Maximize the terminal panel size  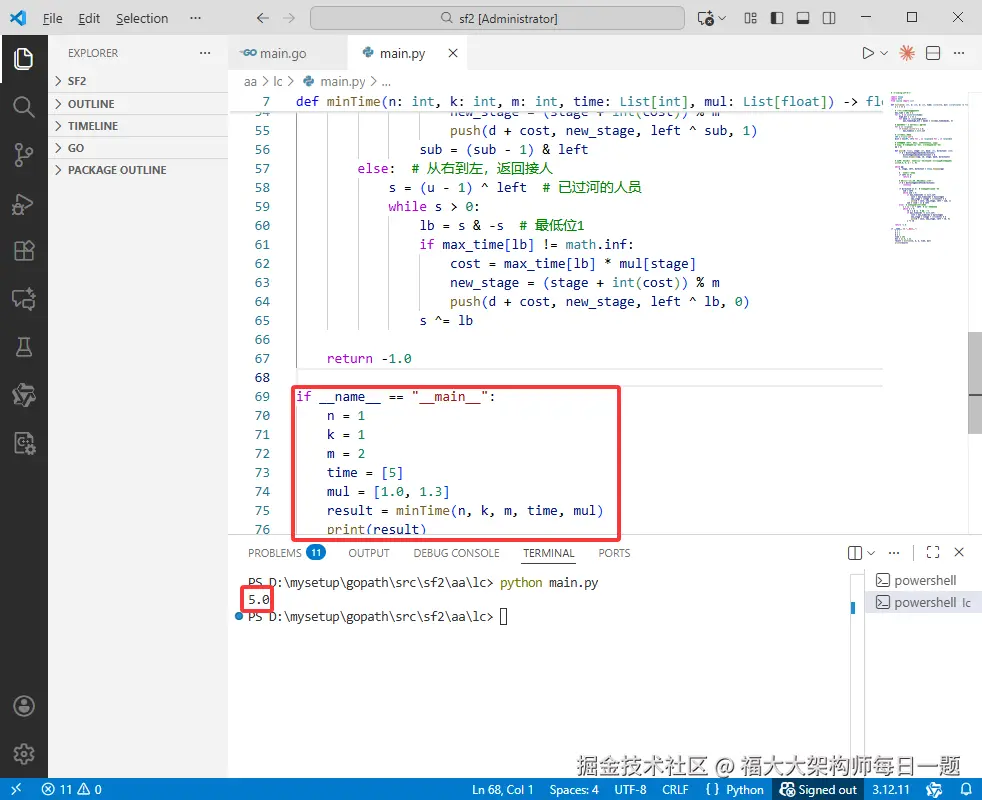click(933, 552)
